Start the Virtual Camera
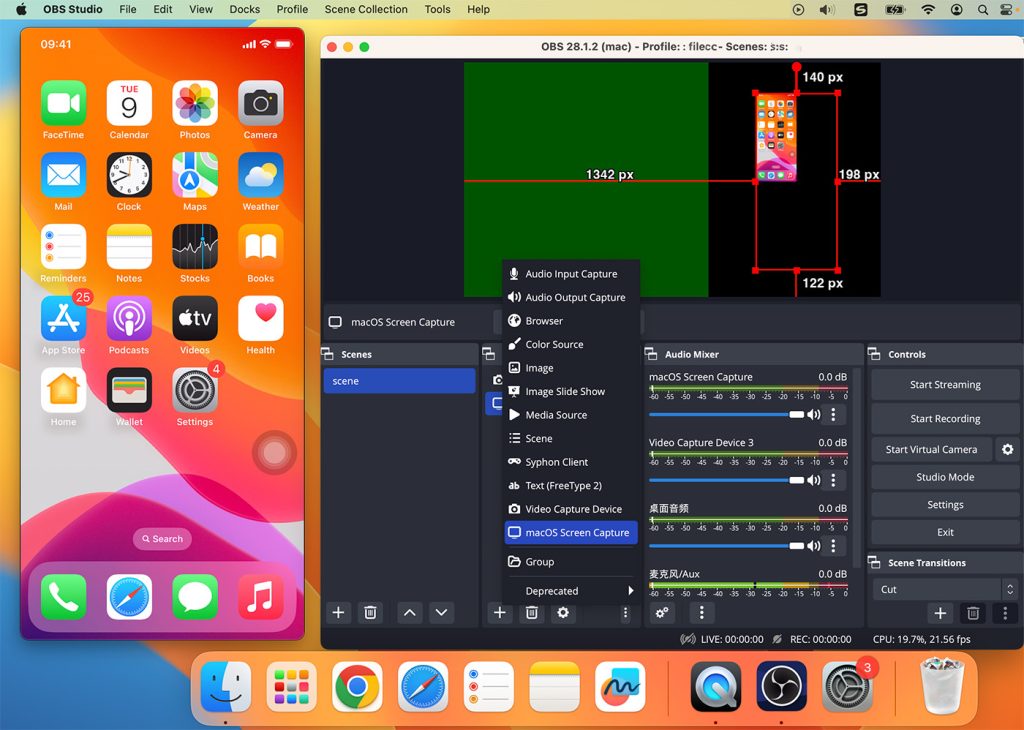1024x730 pixels. [931, 449]
